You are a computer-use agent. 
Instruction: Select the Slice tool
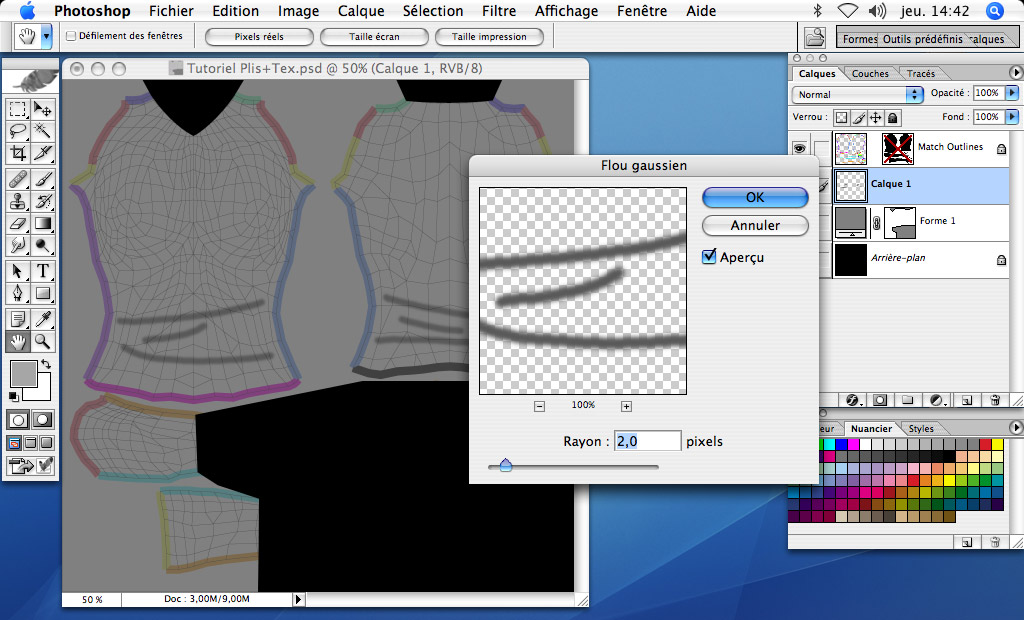point(43,154)
